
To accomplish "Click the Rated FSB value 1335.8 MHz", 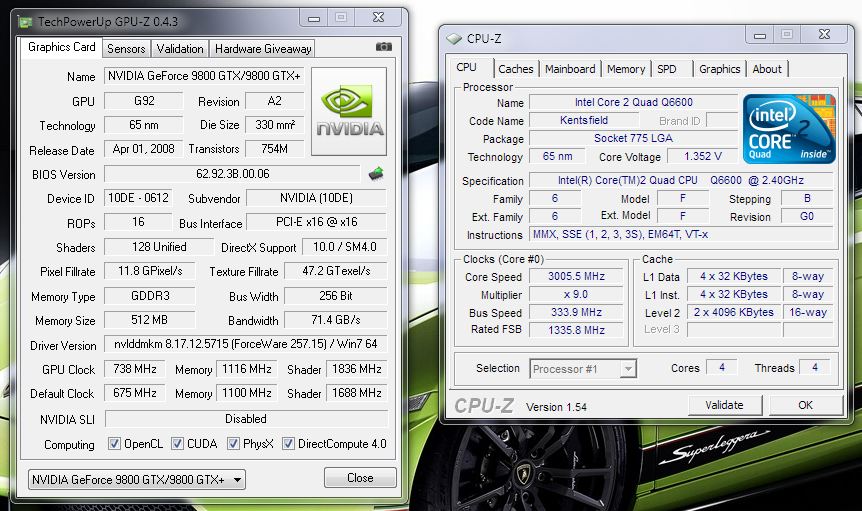I will coord(576,330).
